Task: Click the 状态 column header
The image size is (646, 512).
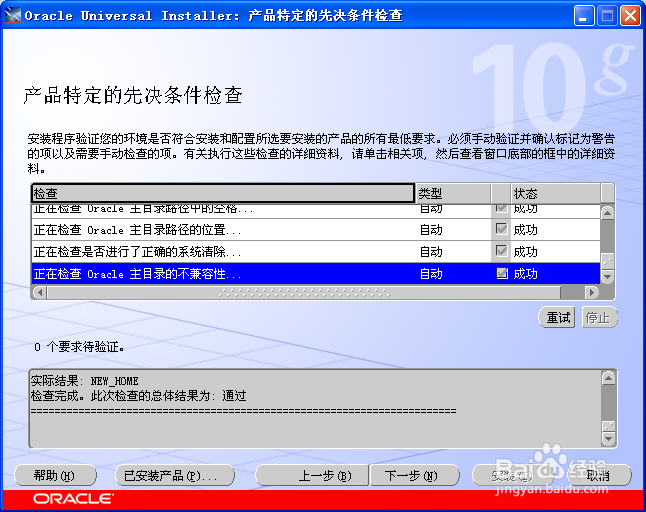Action: click(555, 193)
